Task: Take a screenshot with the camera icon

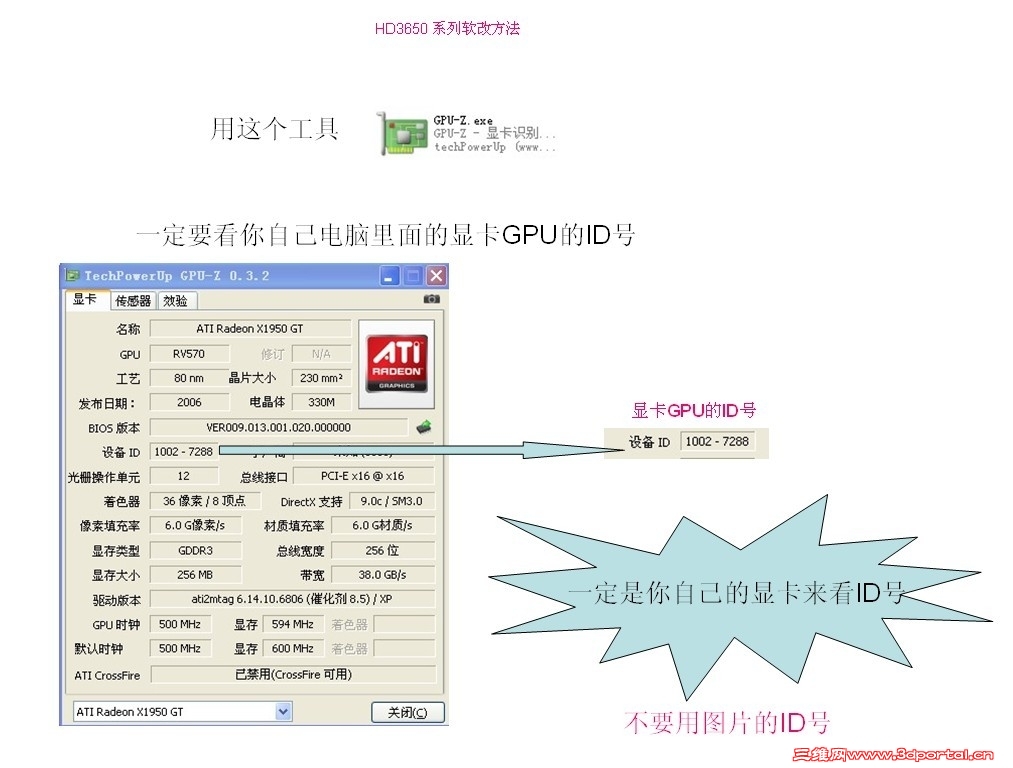Action: click(432, 298)
